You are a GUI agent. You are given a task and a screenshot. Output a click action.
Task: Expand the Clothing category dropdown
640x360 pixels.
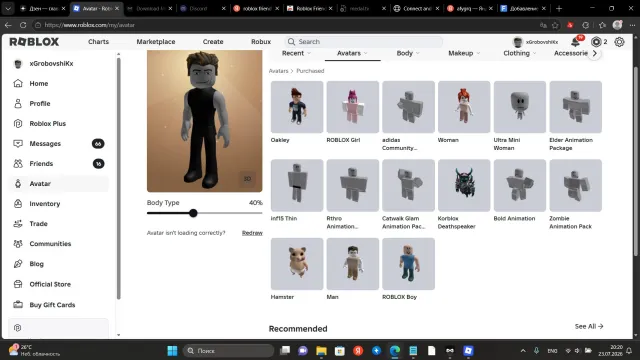click(x=520, y=53)
